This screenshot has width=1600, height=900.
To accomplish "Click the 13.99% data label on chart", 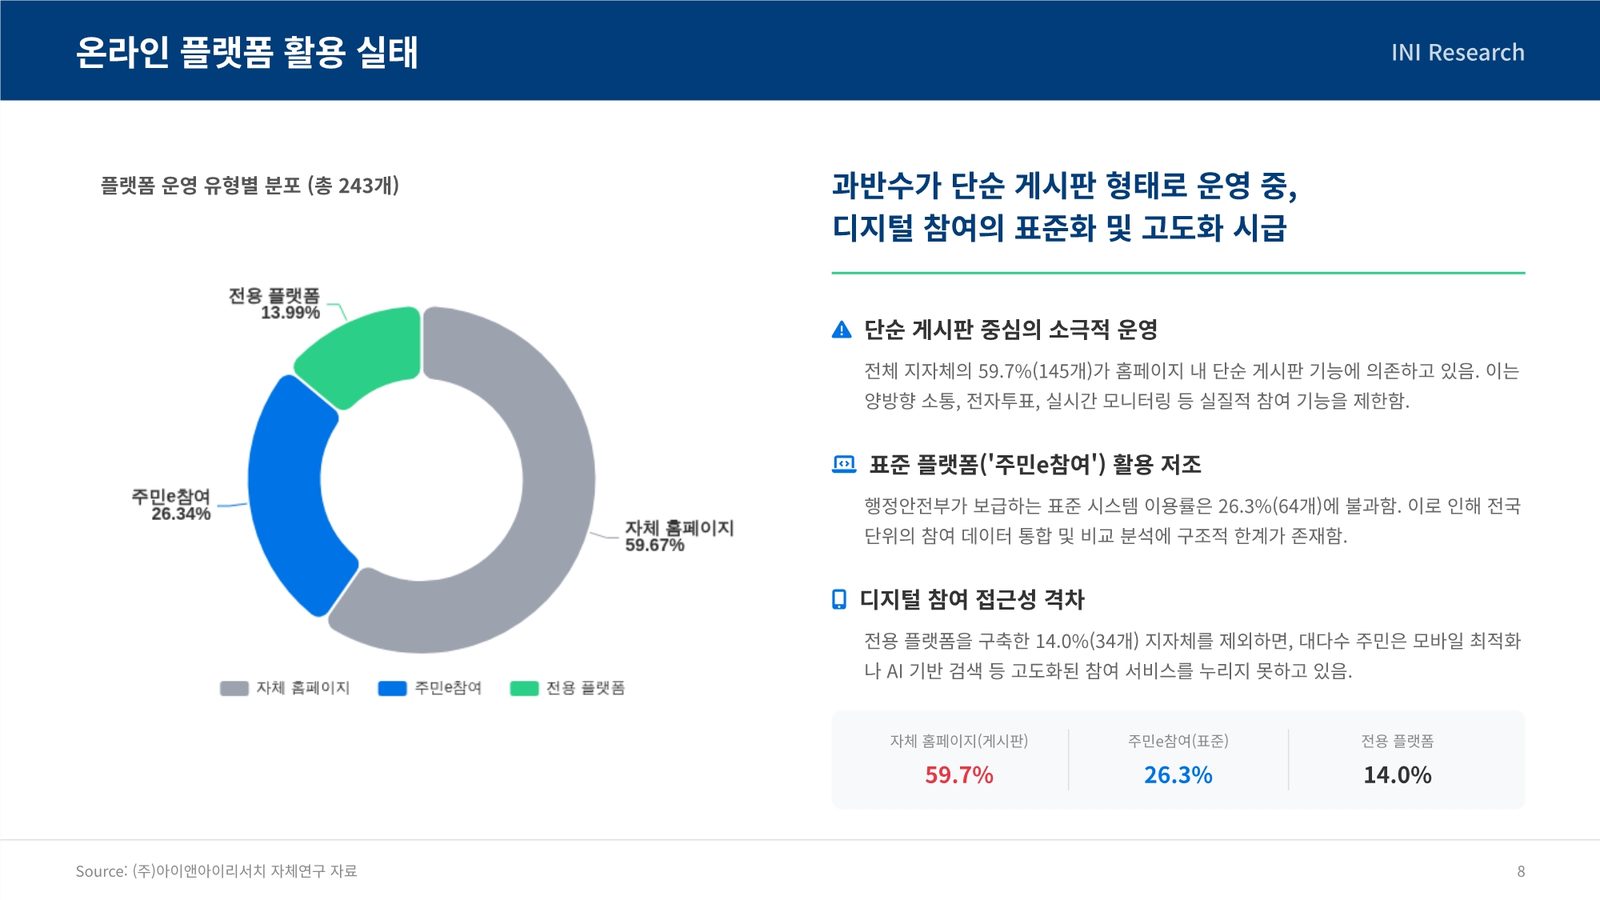I will [x=290, y=313].
